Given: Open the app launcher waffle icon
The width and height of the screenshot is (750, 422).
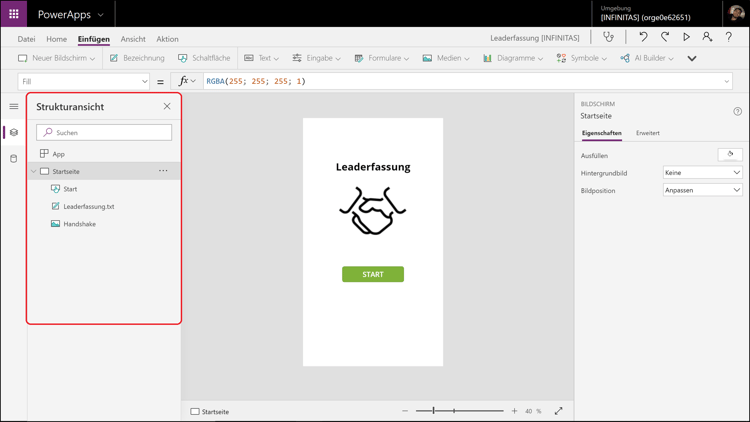Looking at the screenshot, I should click(x=13, y=14).
